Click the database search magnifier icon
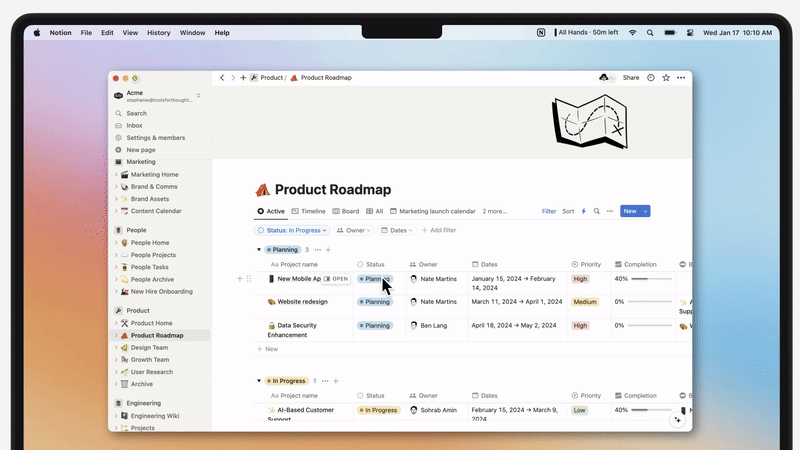Viewport: 800px width, 450px height. pyautogui.click(x=597, y=211)
